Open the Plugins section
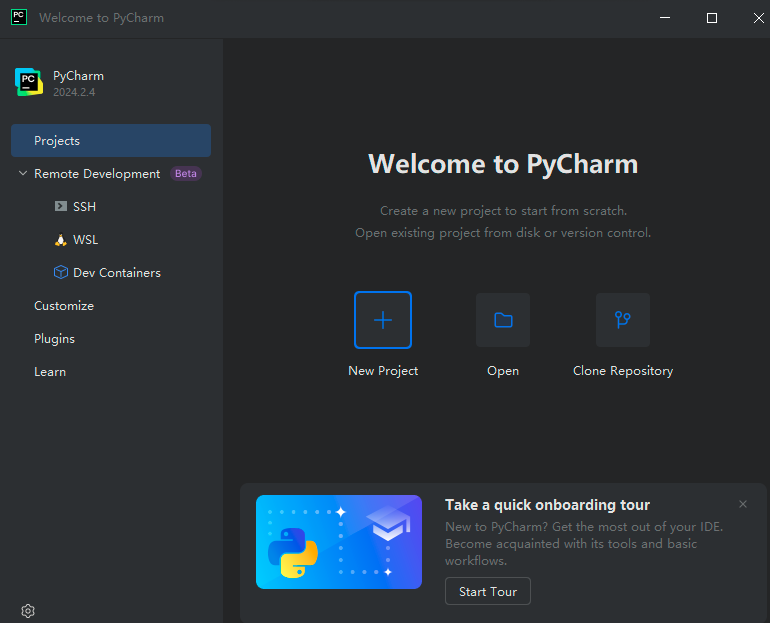The height and width of the screenshot is (623, 770). tap(55, 339)
